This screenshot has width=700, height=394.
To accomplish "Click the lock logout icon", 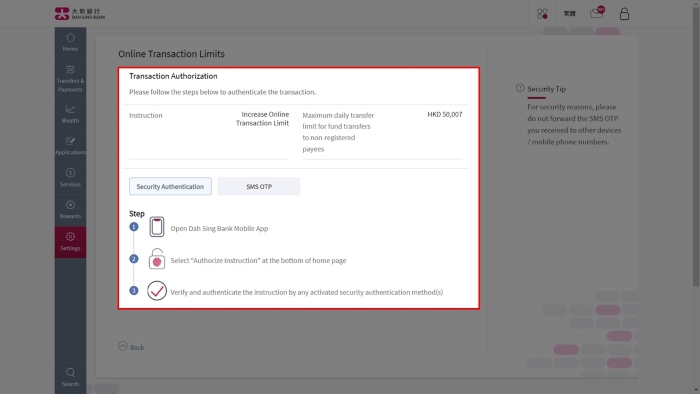I will (x=624, y=14).
